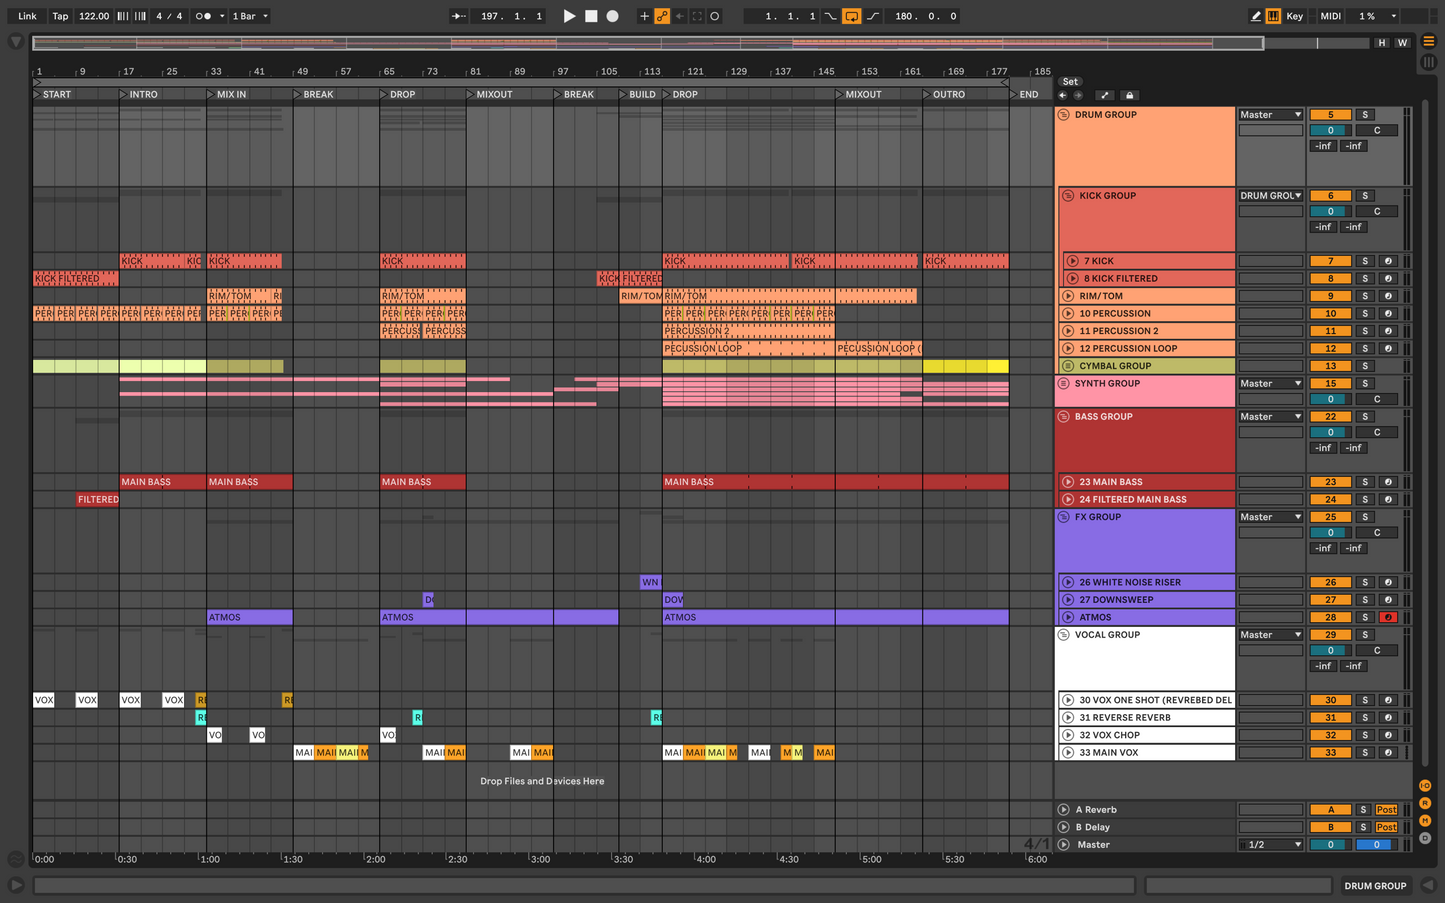Click the Lock Envelopes padlock icon
1445x903 pixels.
(1129, 95)
